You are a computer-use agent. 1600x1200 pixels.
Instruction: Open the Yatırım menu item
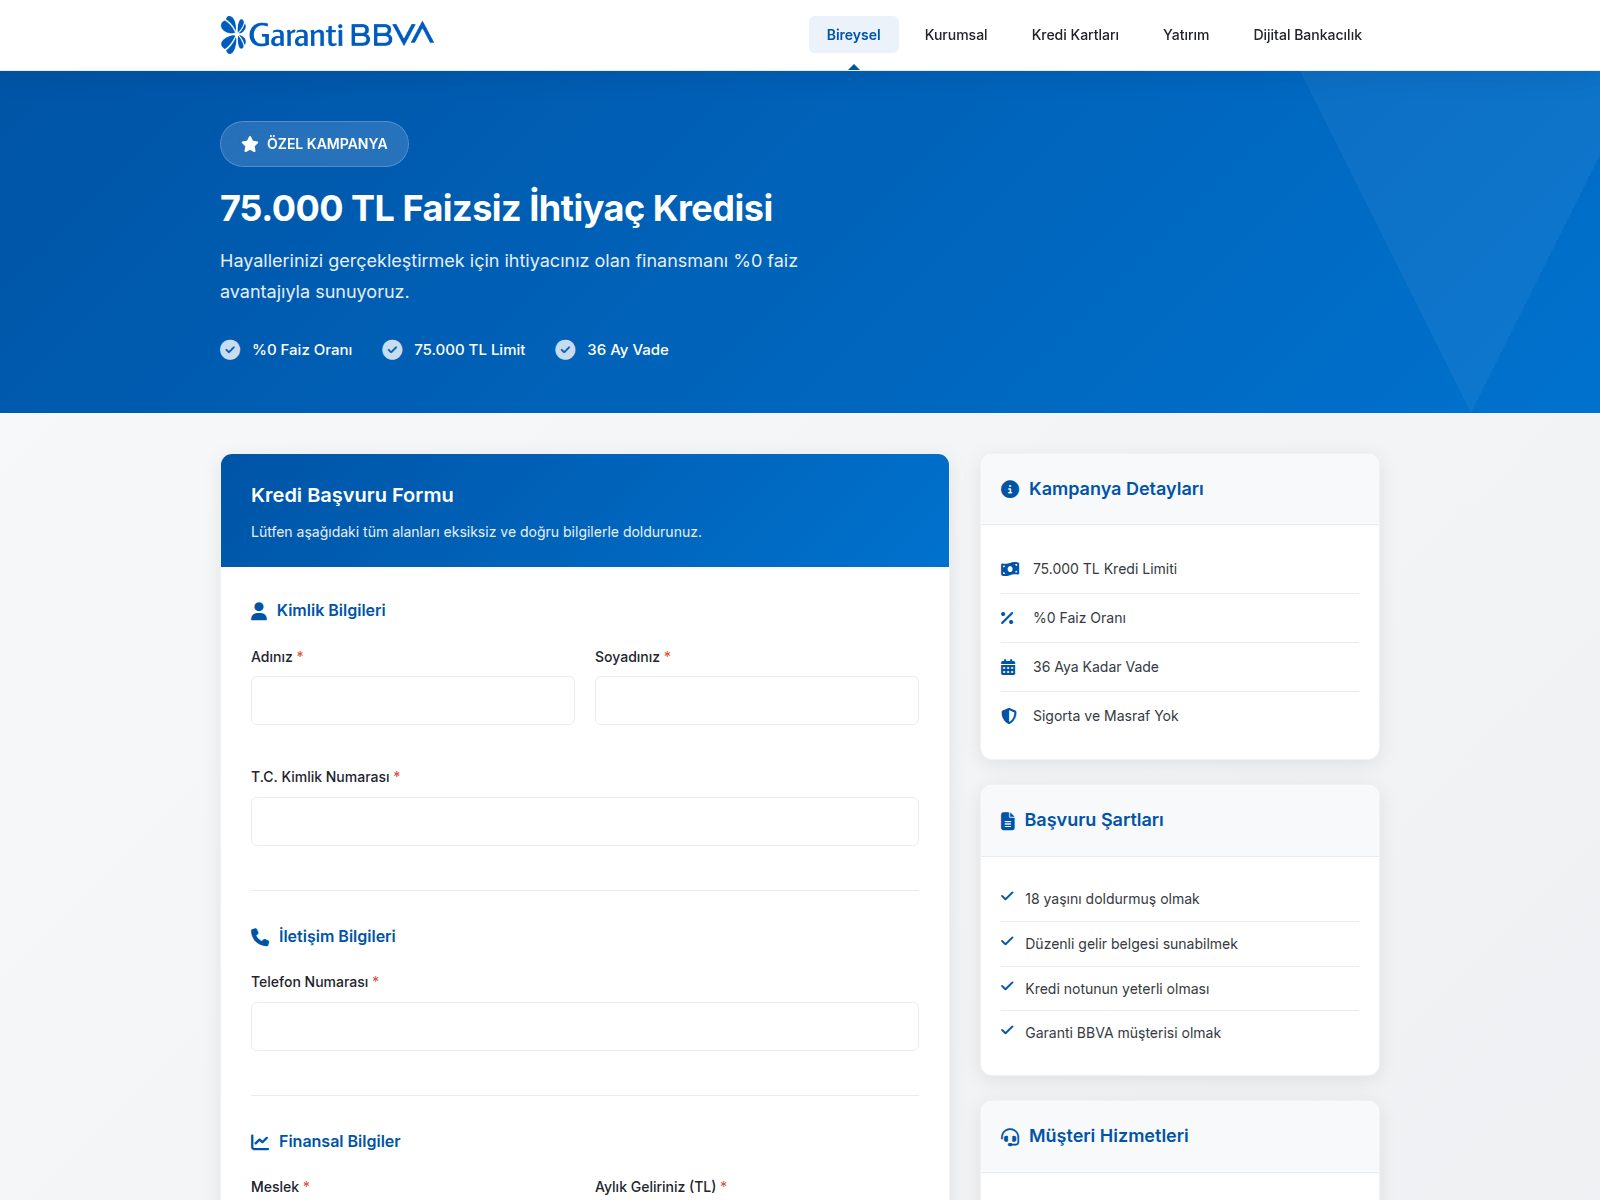[1186, 35]
